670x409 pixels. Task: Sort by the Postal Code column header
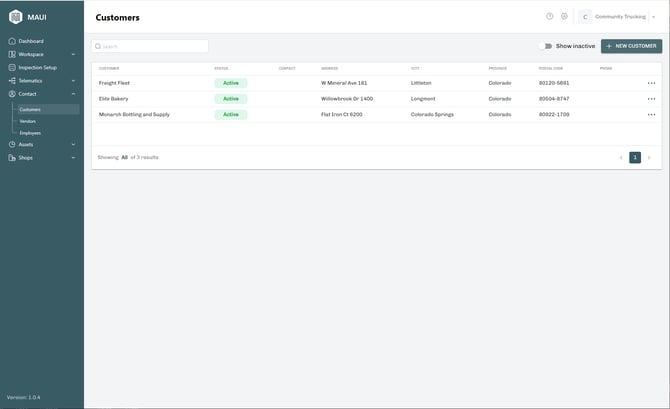(x=551, y=68)
